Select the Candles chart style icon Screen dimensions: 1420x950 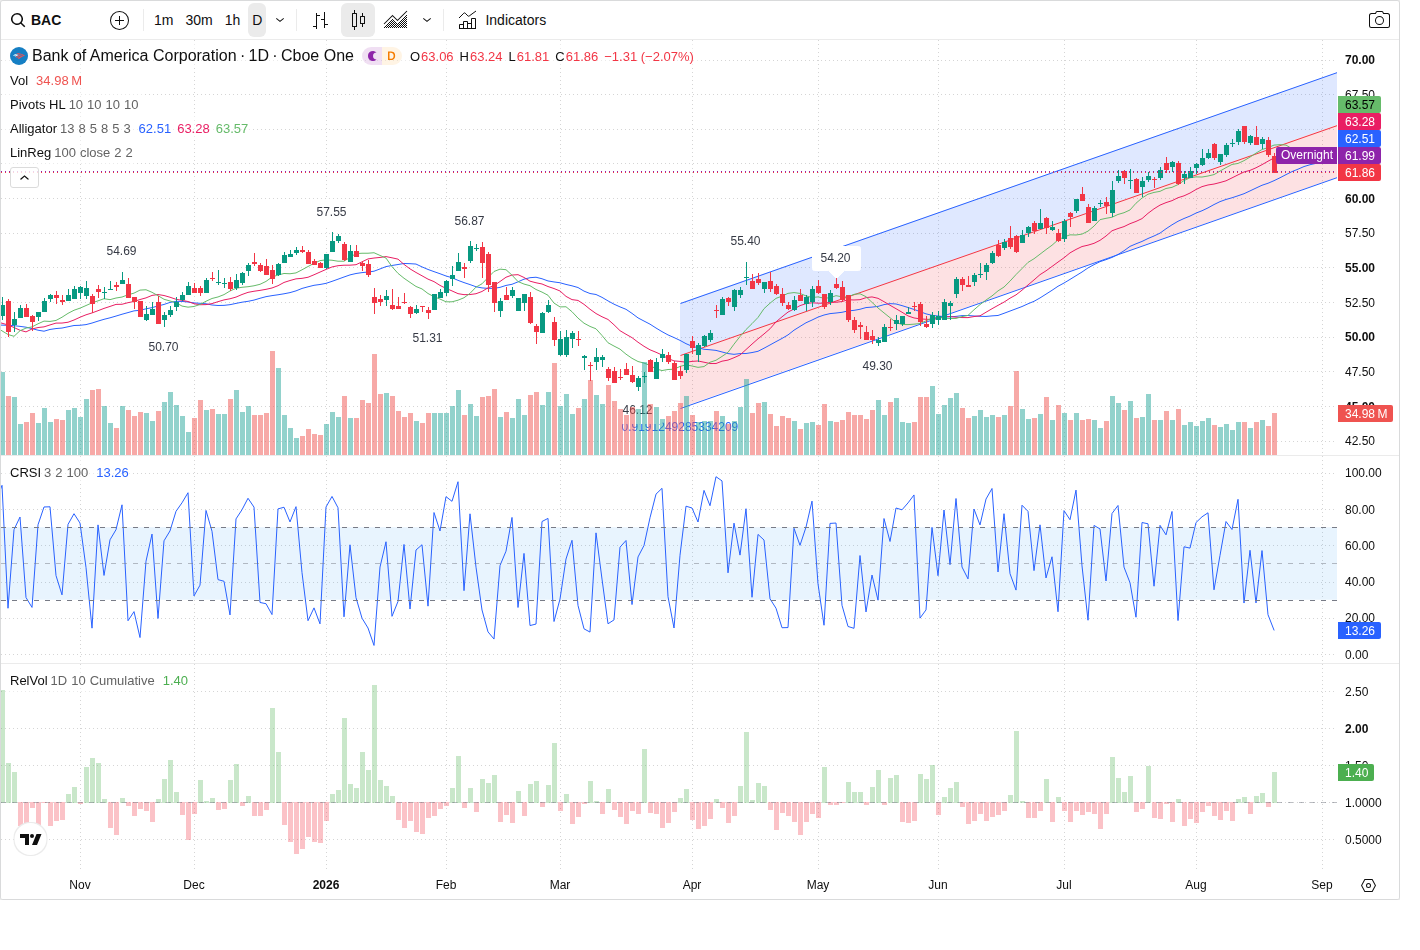(358, 20)
